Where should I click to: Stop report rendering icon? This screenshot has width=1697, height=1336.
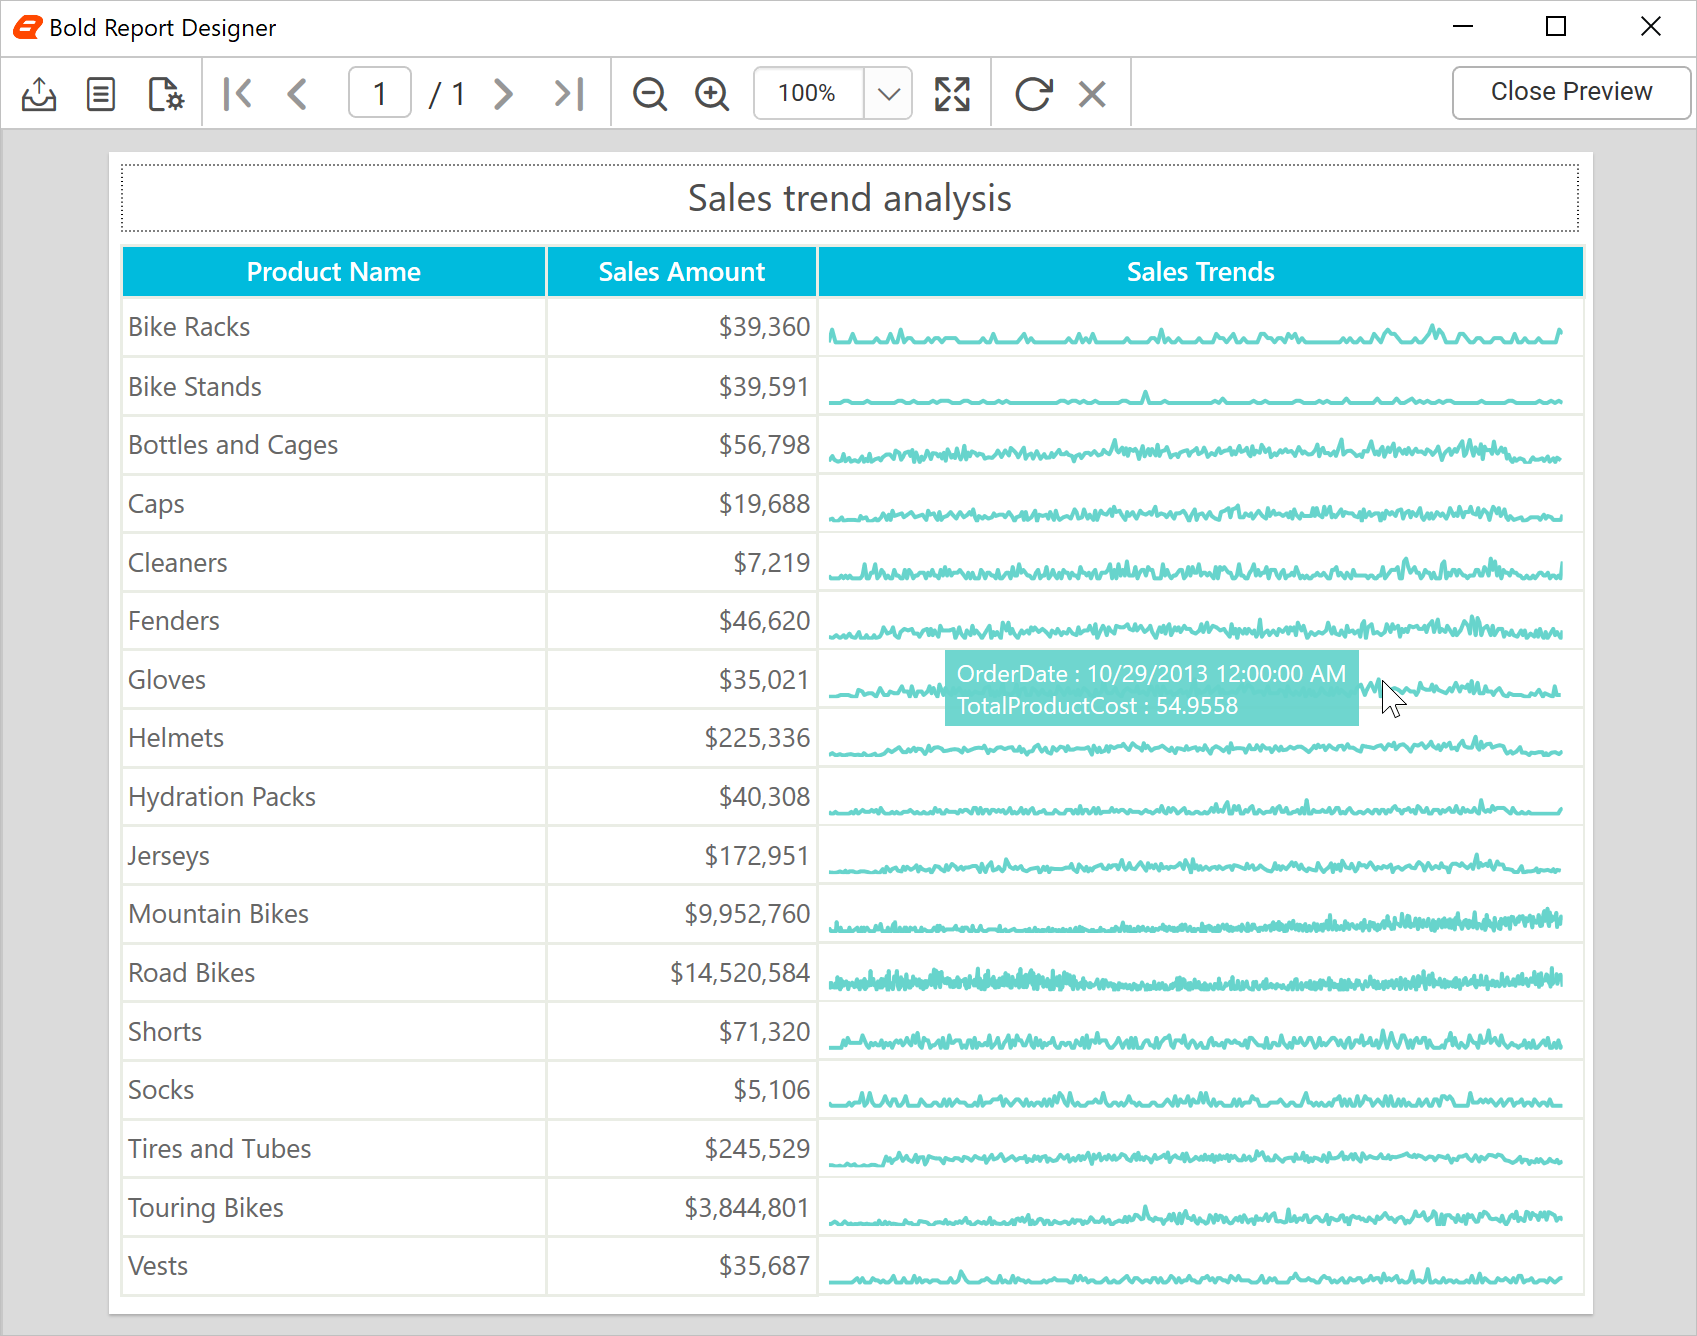click(x=1092, y=94)
